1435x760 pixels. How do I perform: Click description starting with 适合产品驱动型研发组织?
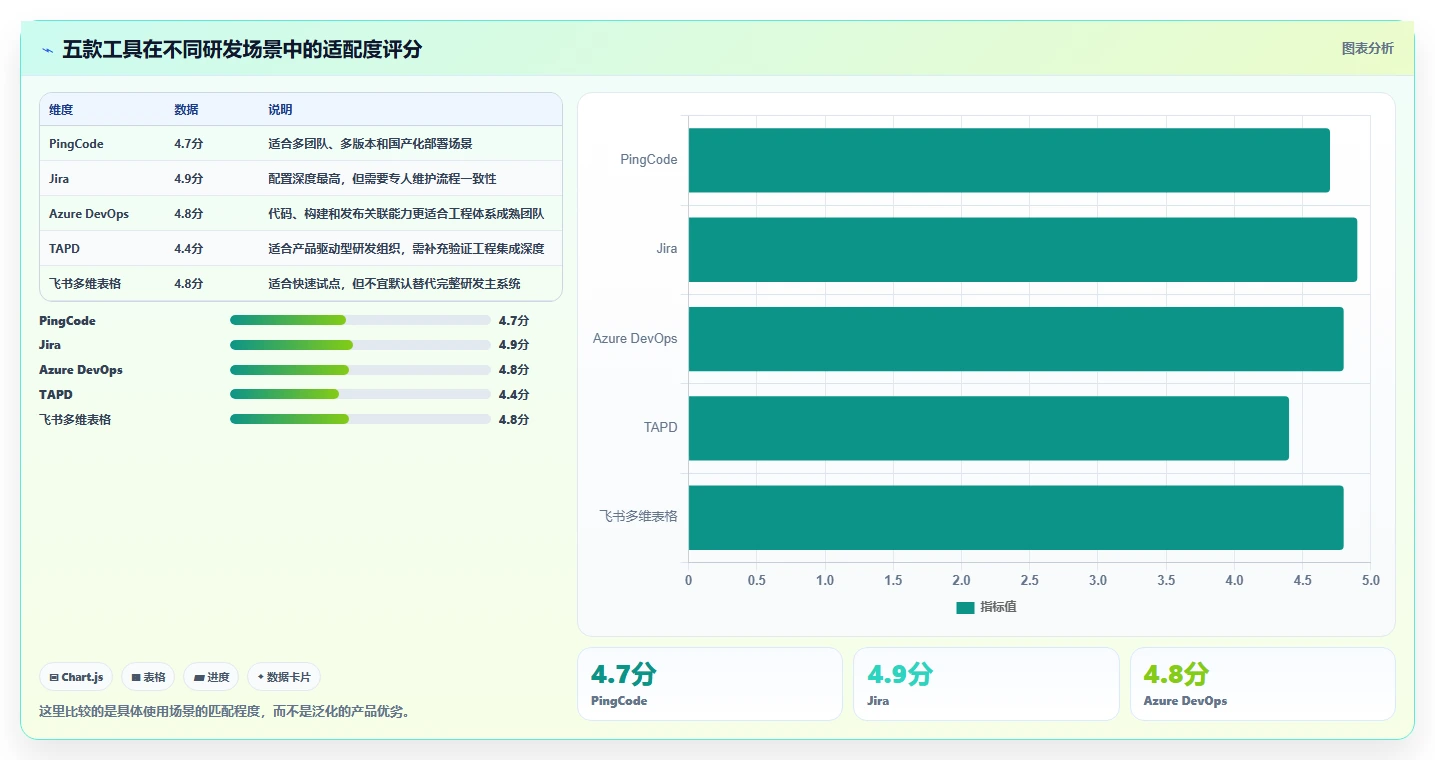(406, 249)
